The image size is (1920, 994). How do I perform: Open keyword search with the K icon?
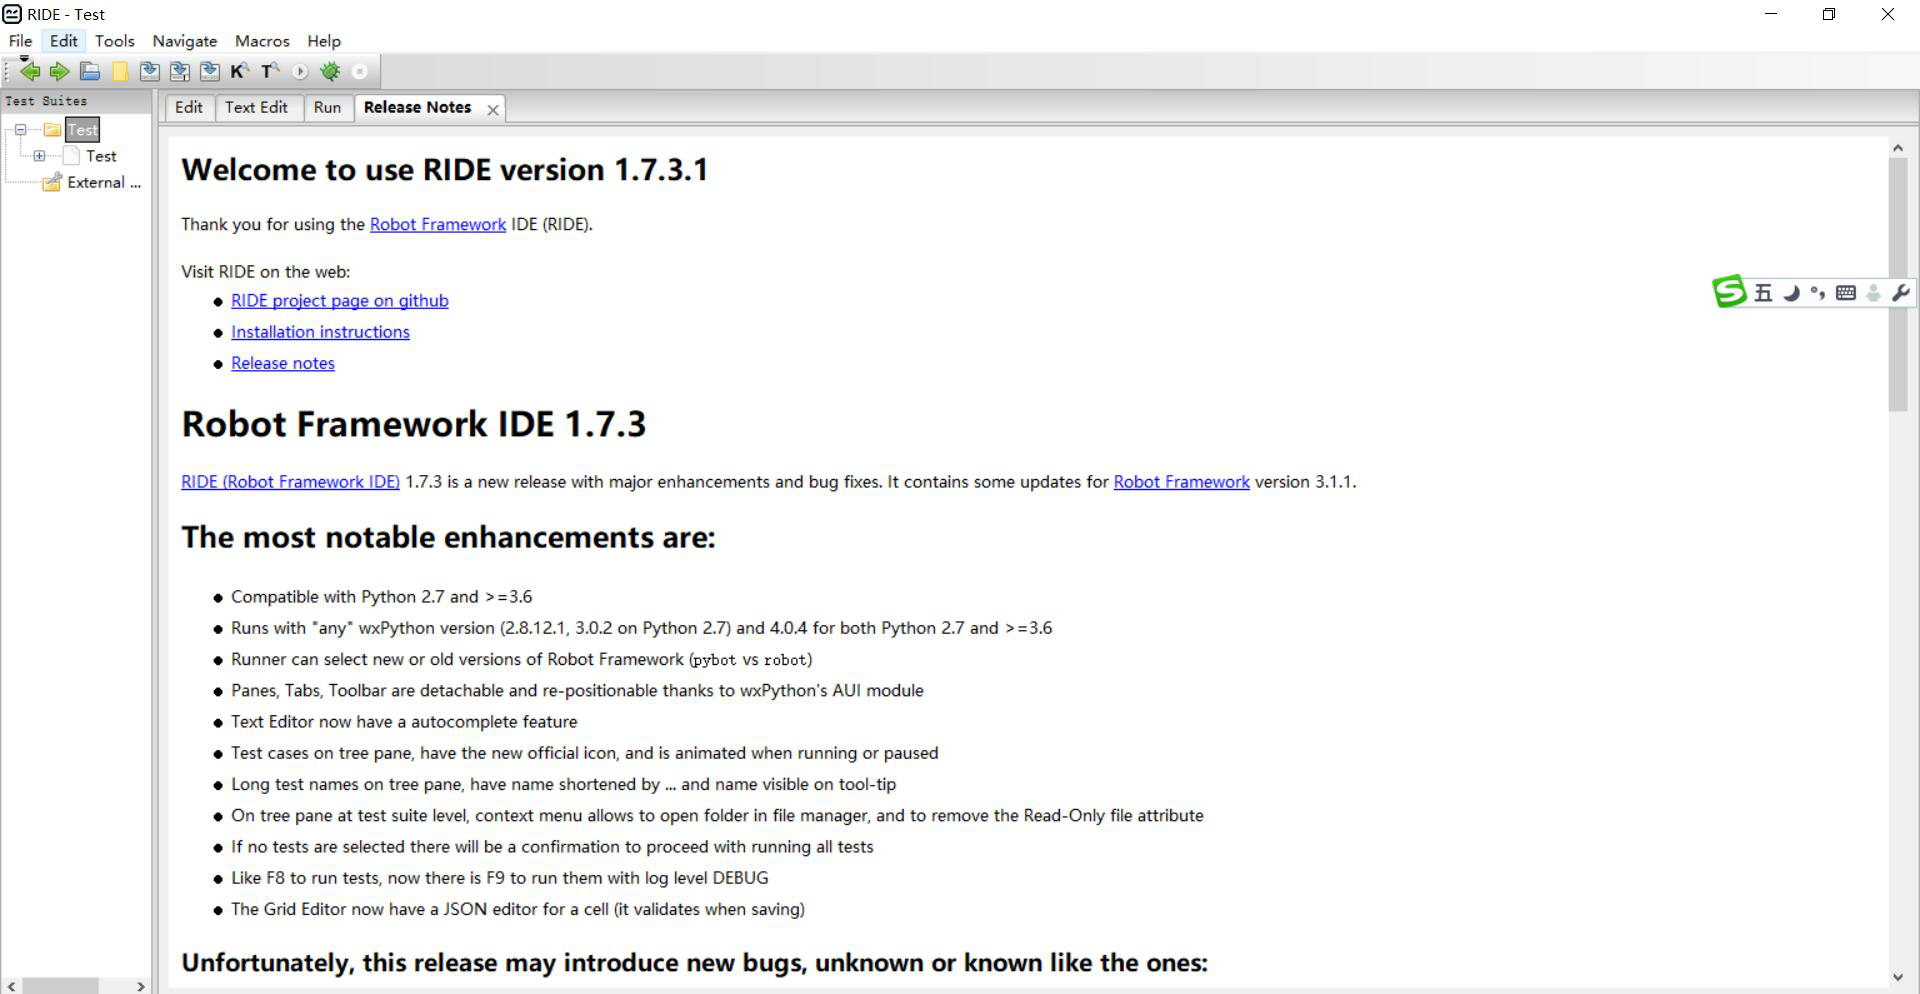(240, 71)
